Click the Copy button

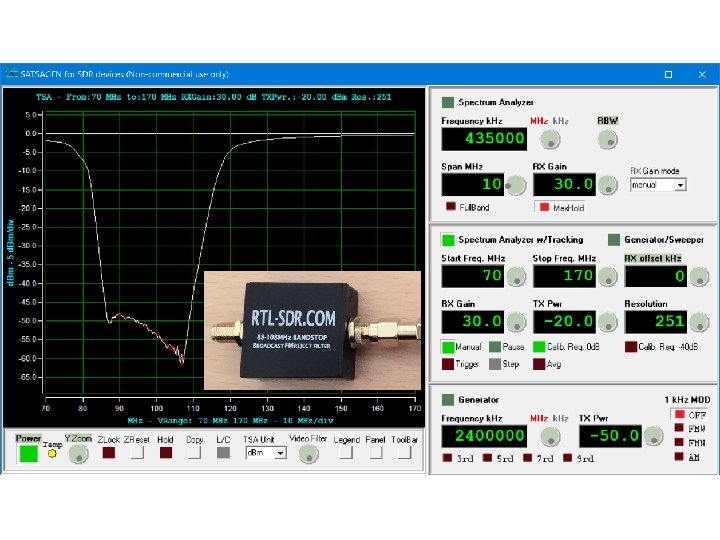coord(194,453)
